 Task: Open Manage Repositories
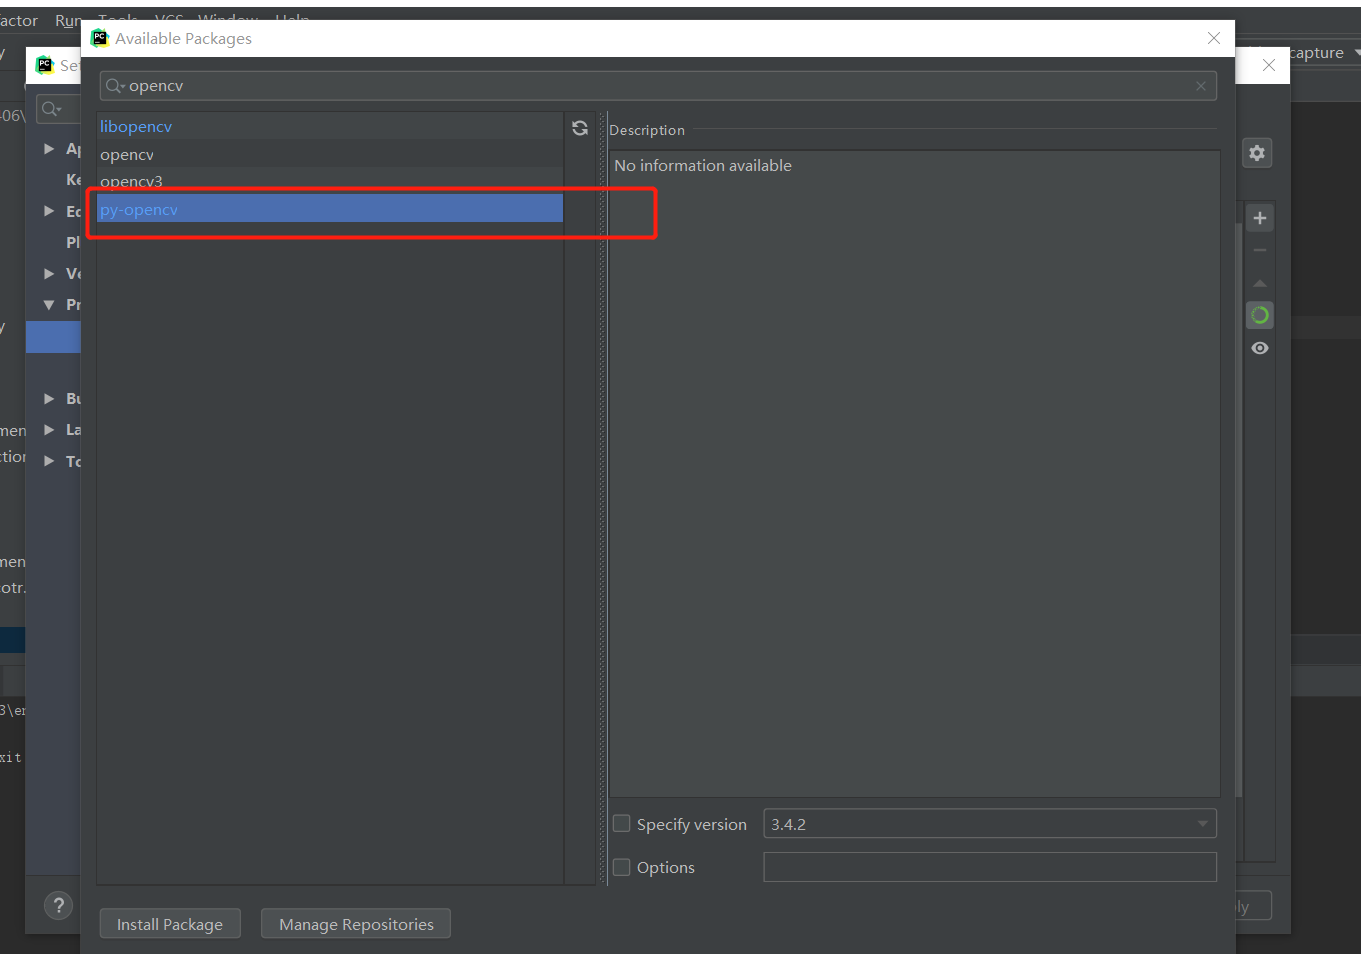point(356,924)
